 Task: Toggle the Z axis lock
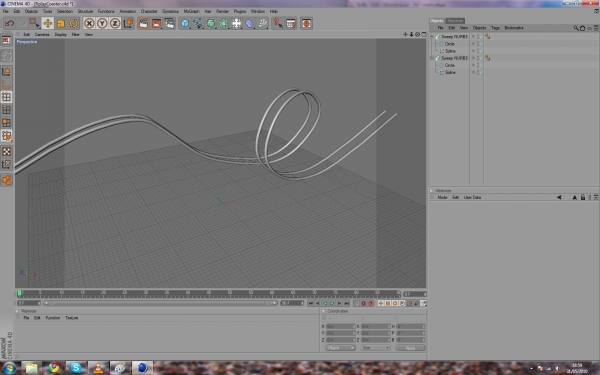[x=115, y=23]
